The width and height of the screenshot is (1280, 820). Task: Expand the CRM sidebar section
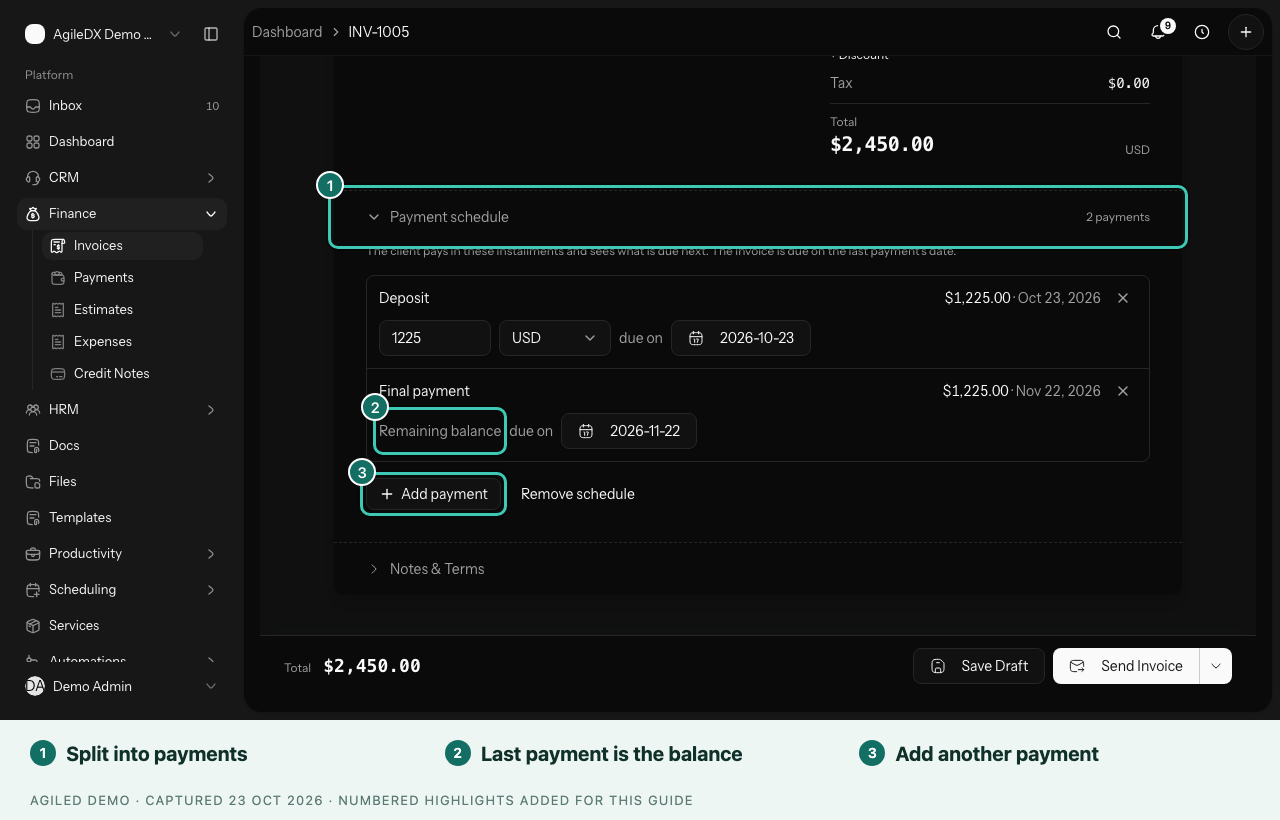pos(122,178)
